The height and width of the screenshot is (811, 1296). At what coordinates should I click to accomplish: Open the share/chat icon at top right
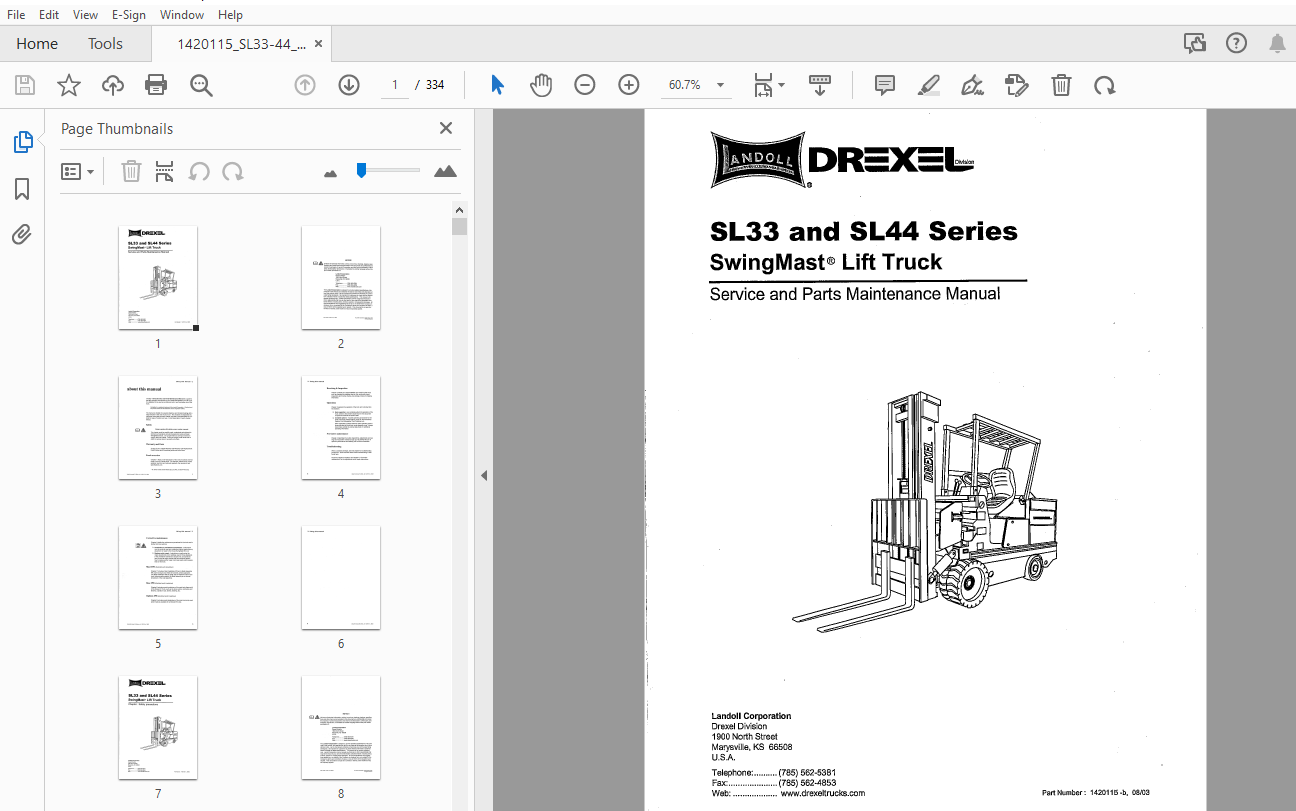[x=1194, y=43]
